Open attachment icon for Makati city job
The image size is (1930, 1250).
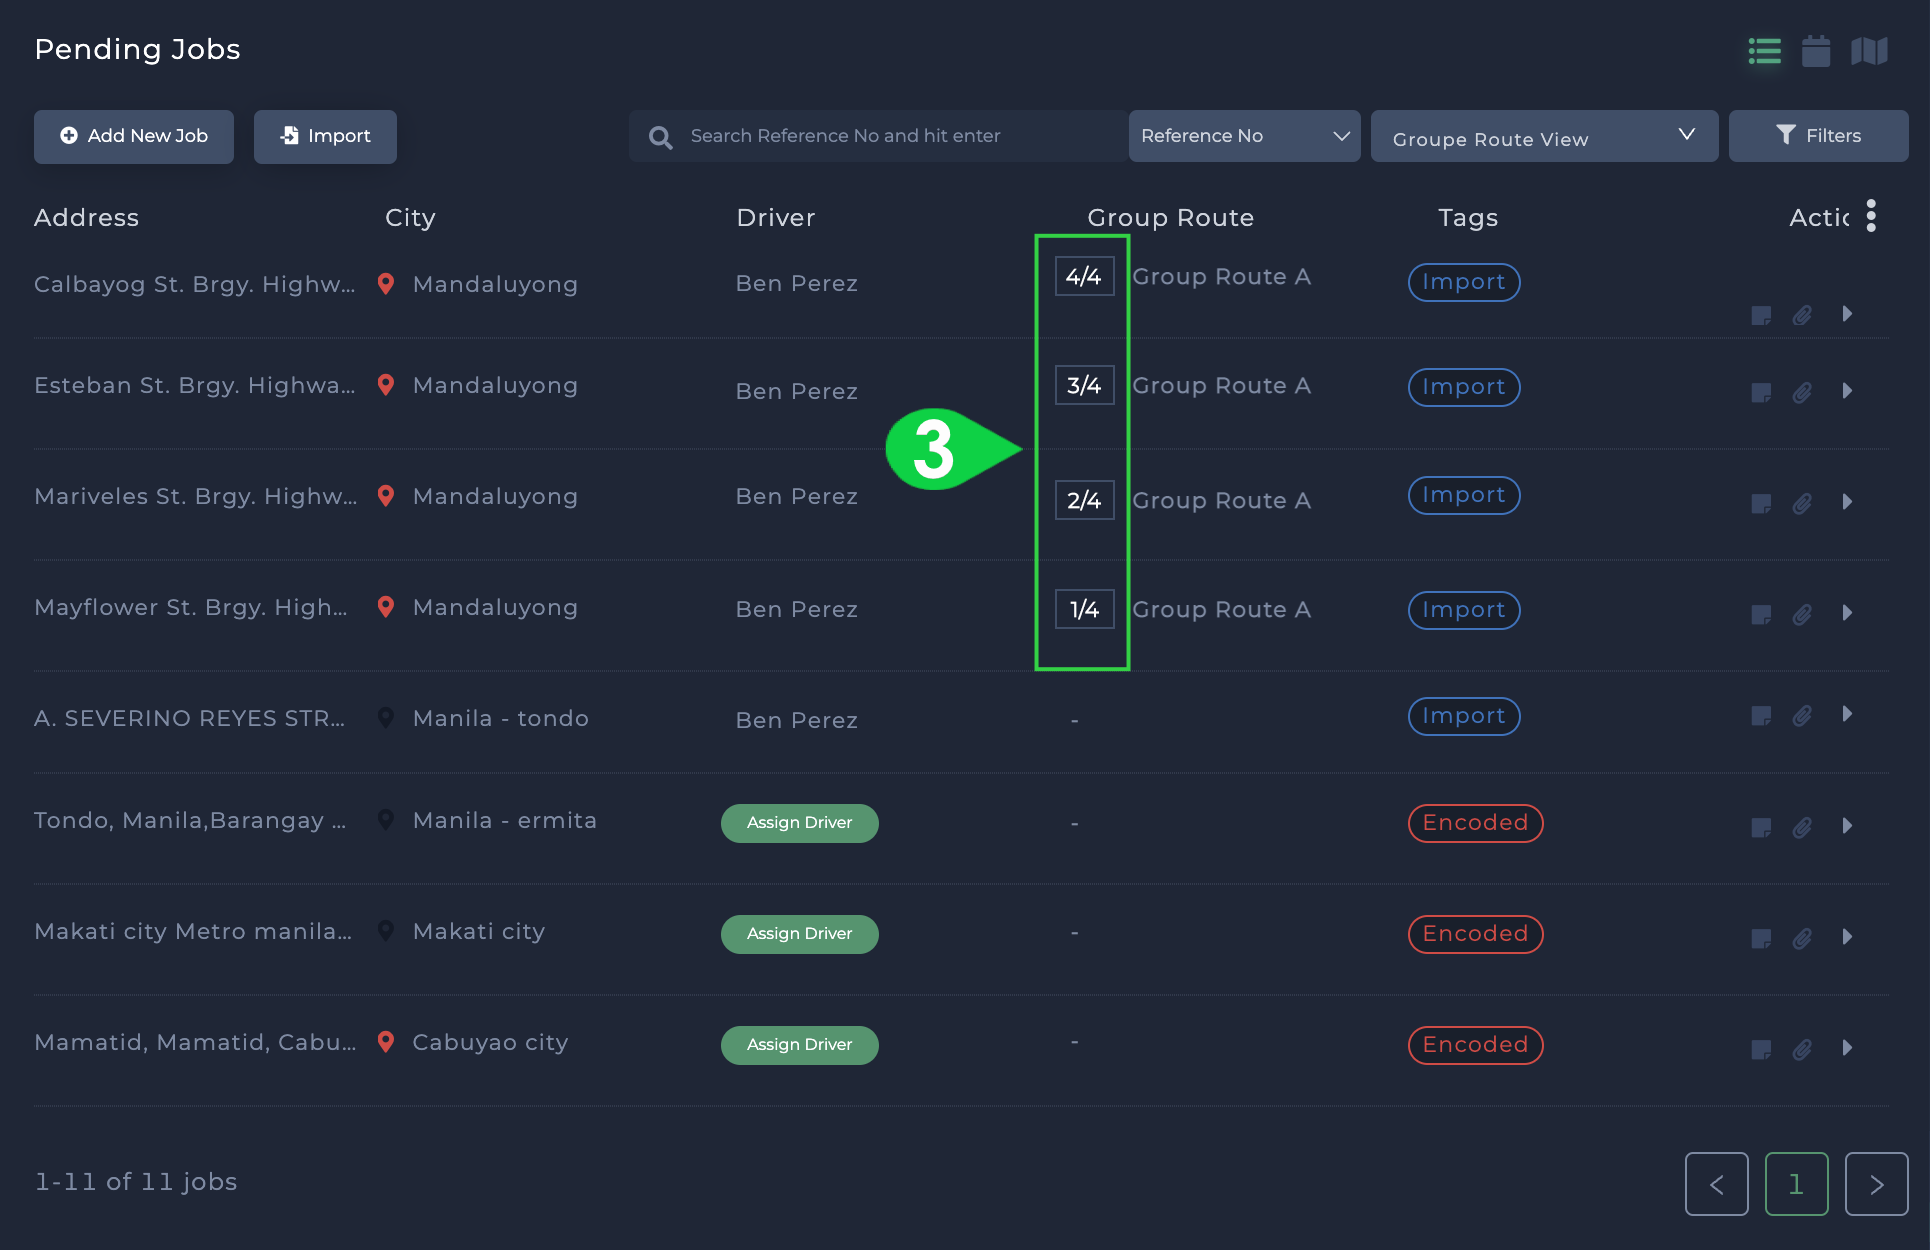pyautogui.click(x=1802, y=939)
